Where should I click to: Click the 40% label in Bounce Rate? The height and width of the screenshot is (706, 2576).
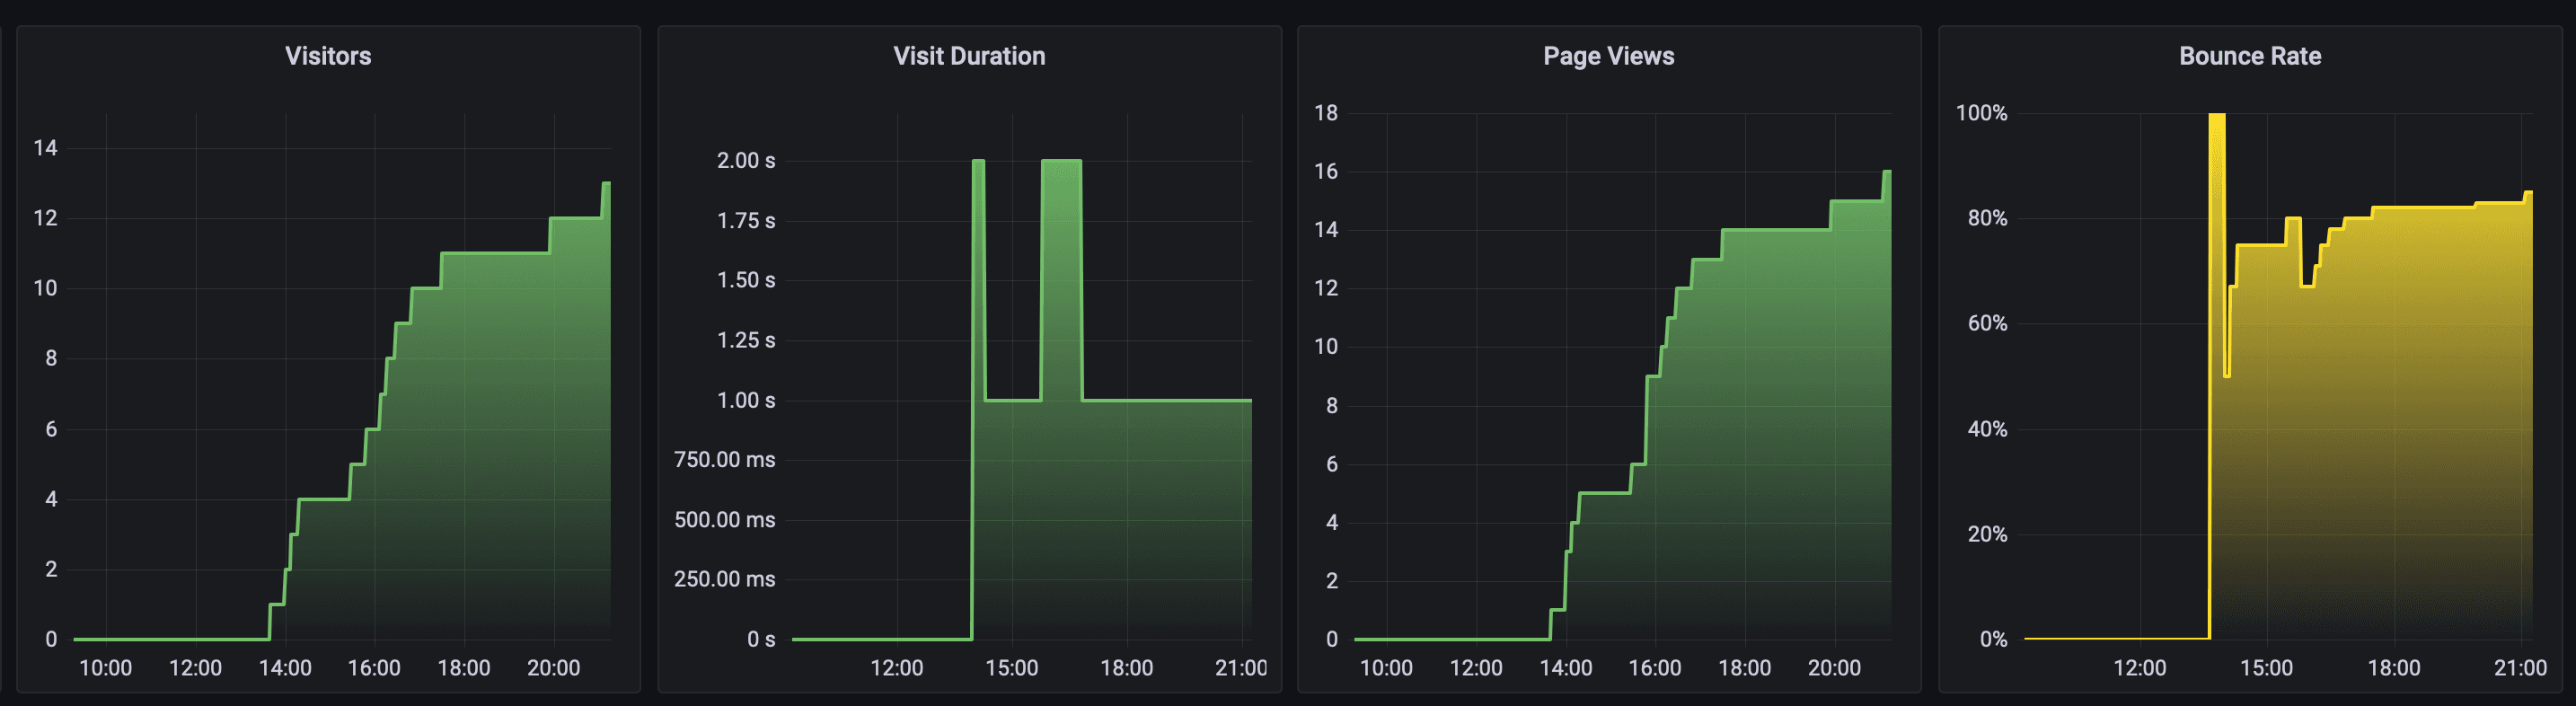pos(1987,429)
